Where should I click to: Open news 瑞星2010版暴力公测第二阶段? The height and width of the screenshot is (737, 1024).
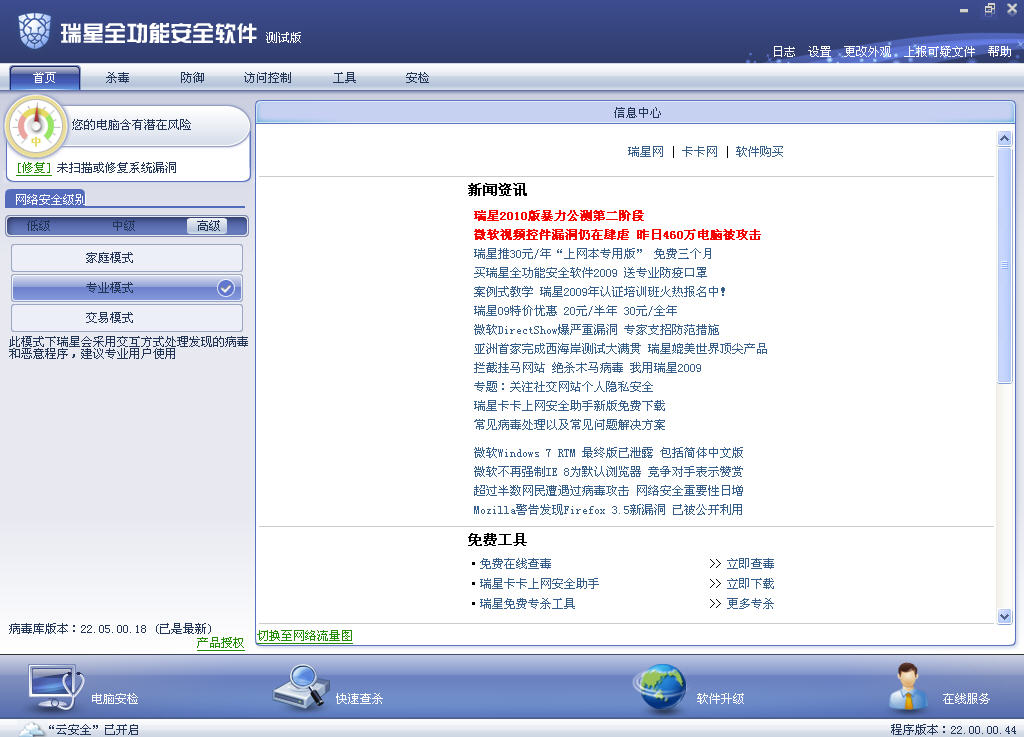click(558, 215)
